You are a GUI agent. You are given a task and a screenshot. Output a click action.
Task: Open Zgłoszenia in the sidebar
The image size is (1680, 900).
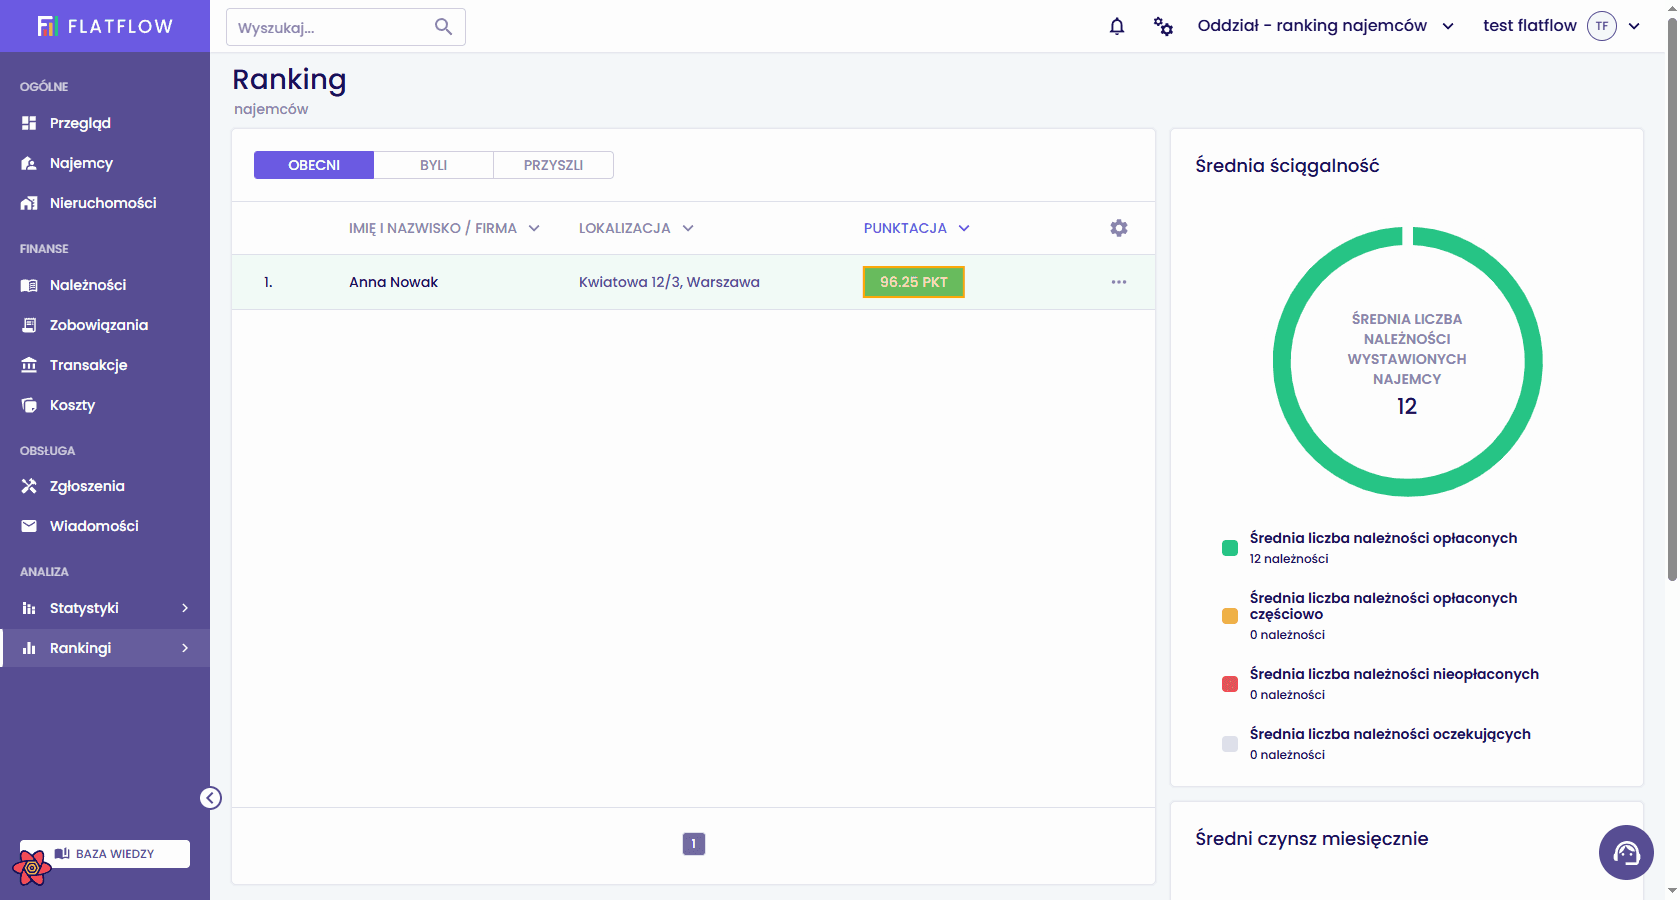coord(87,486)
